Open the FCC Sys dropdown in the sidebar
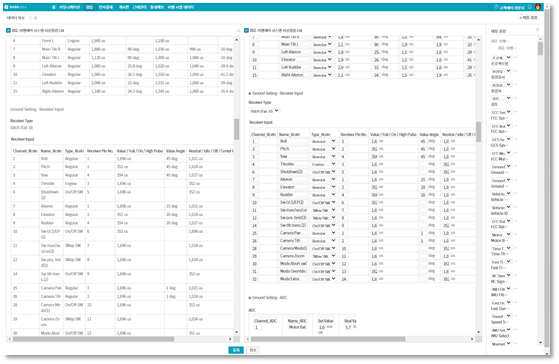 [x=502, y=112]
